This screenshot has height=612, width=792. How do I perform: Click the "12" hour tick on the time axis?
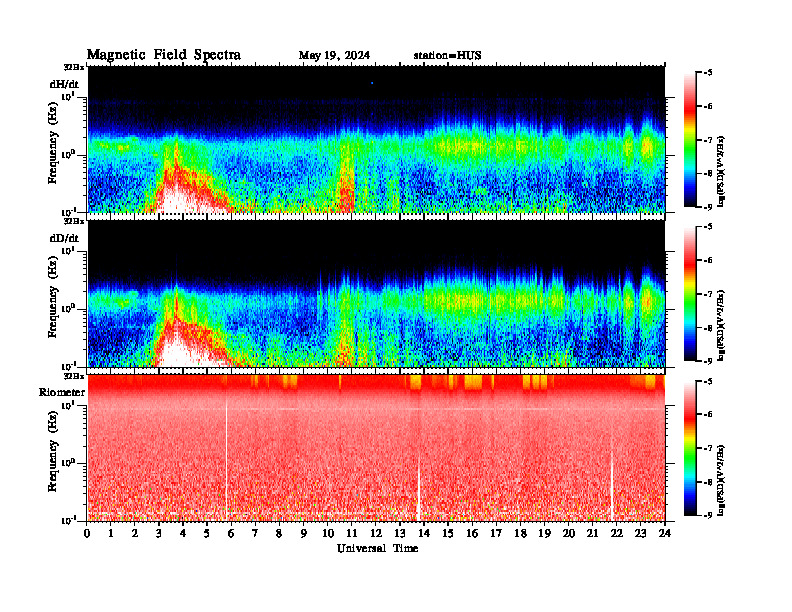(x=376, y=533)
